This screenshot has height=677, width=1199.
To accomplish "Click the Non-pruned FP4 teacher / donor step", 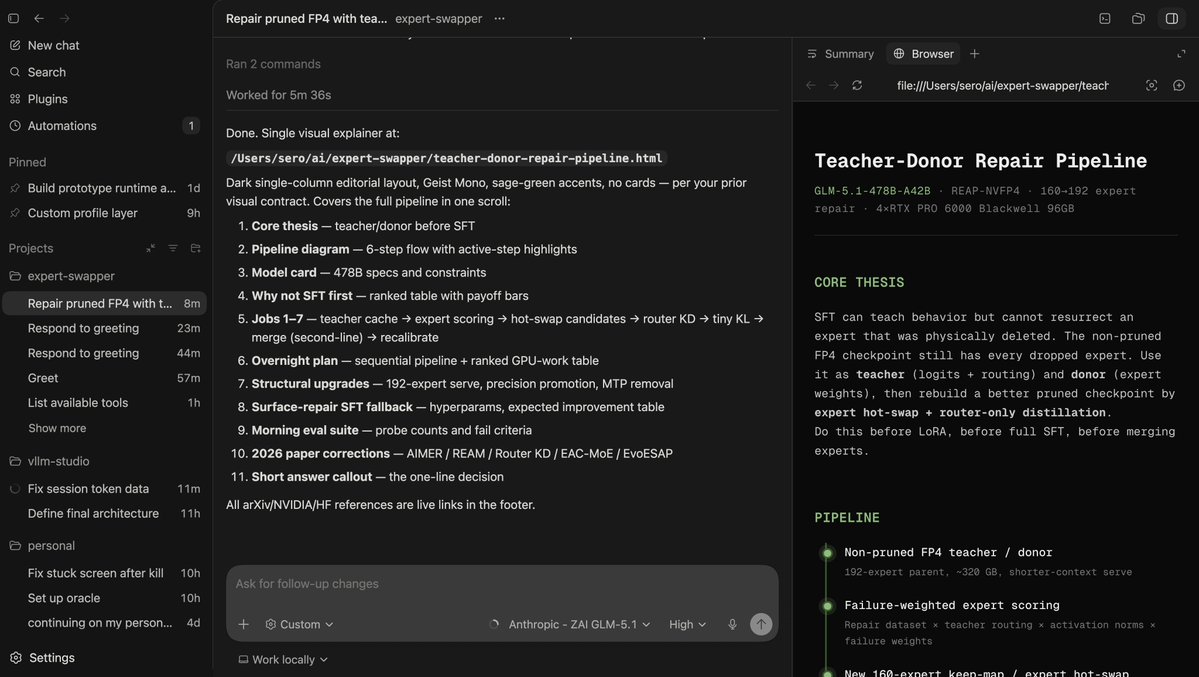I will coord(948,552).
